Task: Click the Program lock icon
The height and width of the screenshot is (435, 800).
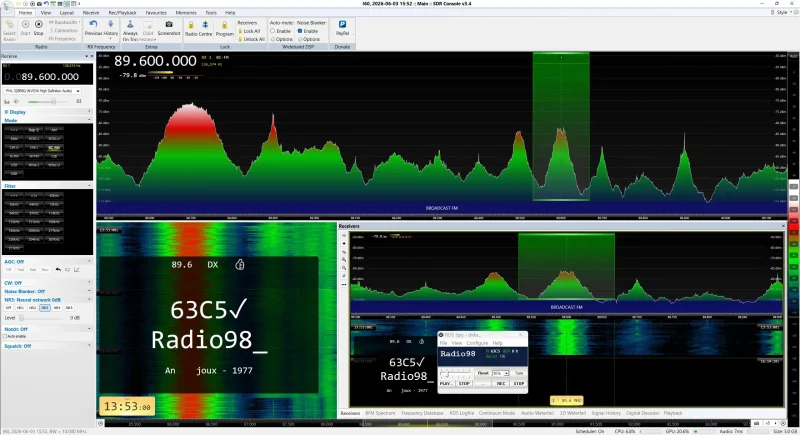Action: (x=224, y=25)
